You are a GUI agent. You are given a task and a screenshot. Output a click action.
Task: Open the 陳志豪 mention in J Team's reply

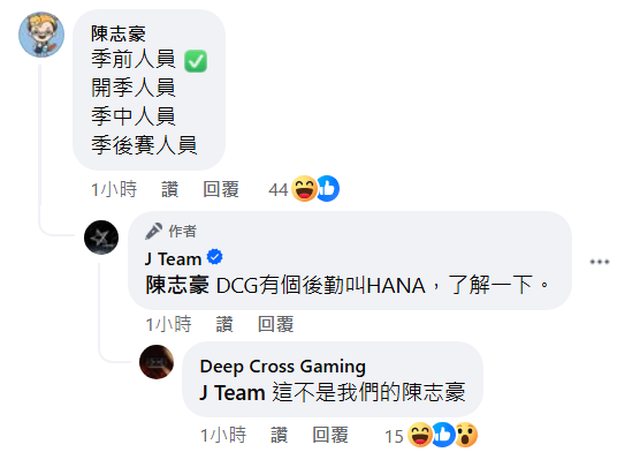177,285
